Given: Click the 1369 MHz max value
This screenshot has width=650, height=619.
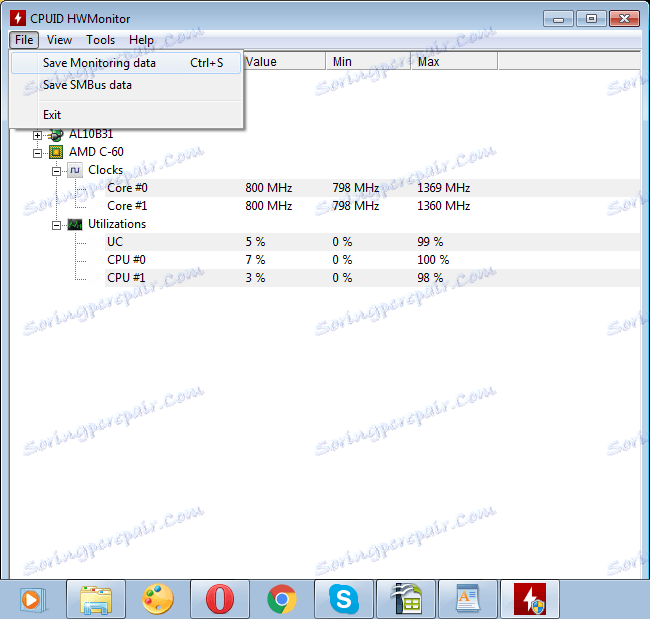Looking at the screenshot, I should [444, 188].
